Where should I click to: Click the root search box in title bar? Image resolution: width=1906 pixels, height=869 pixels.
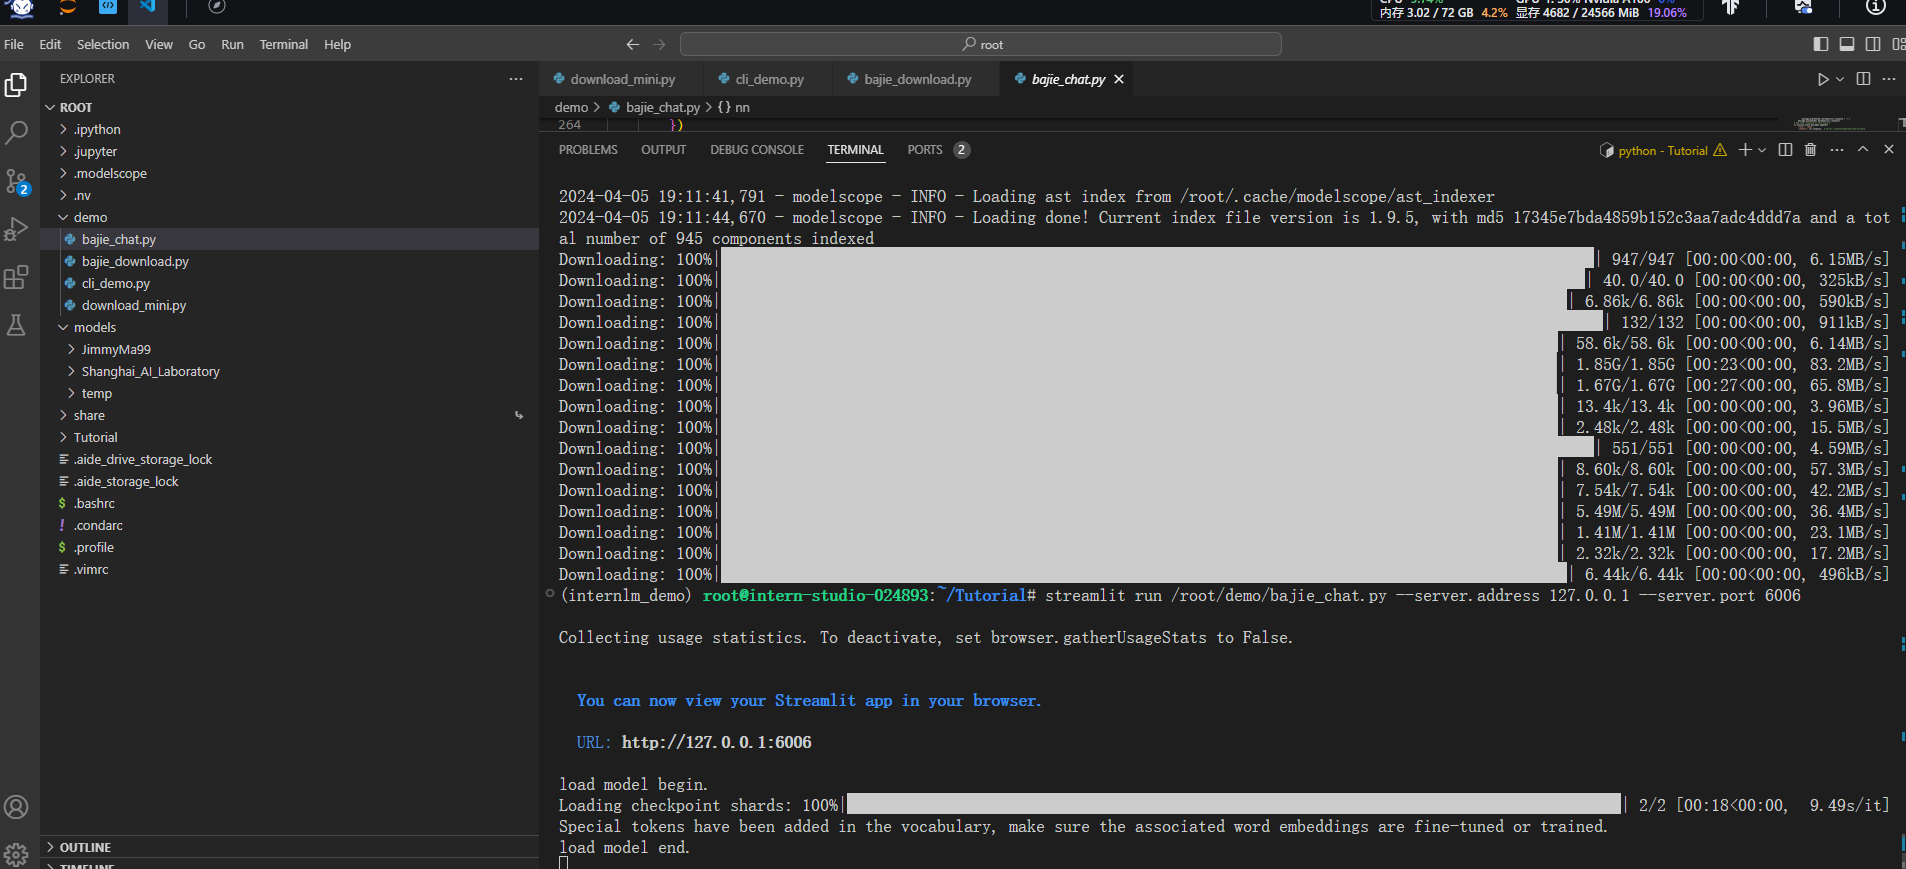coord(981,44)
